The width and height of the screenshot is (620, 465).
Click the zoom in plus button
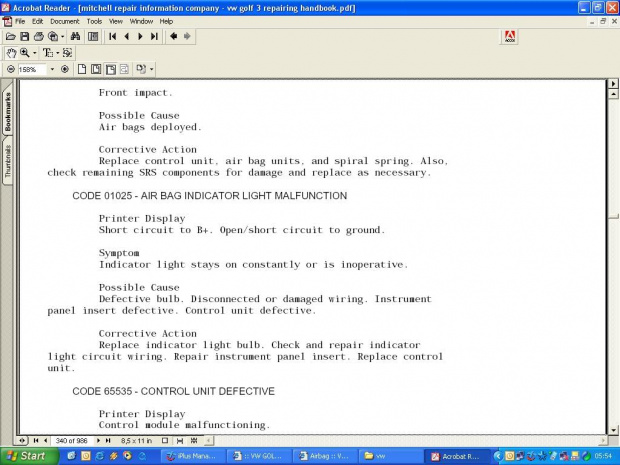[65, 69]
